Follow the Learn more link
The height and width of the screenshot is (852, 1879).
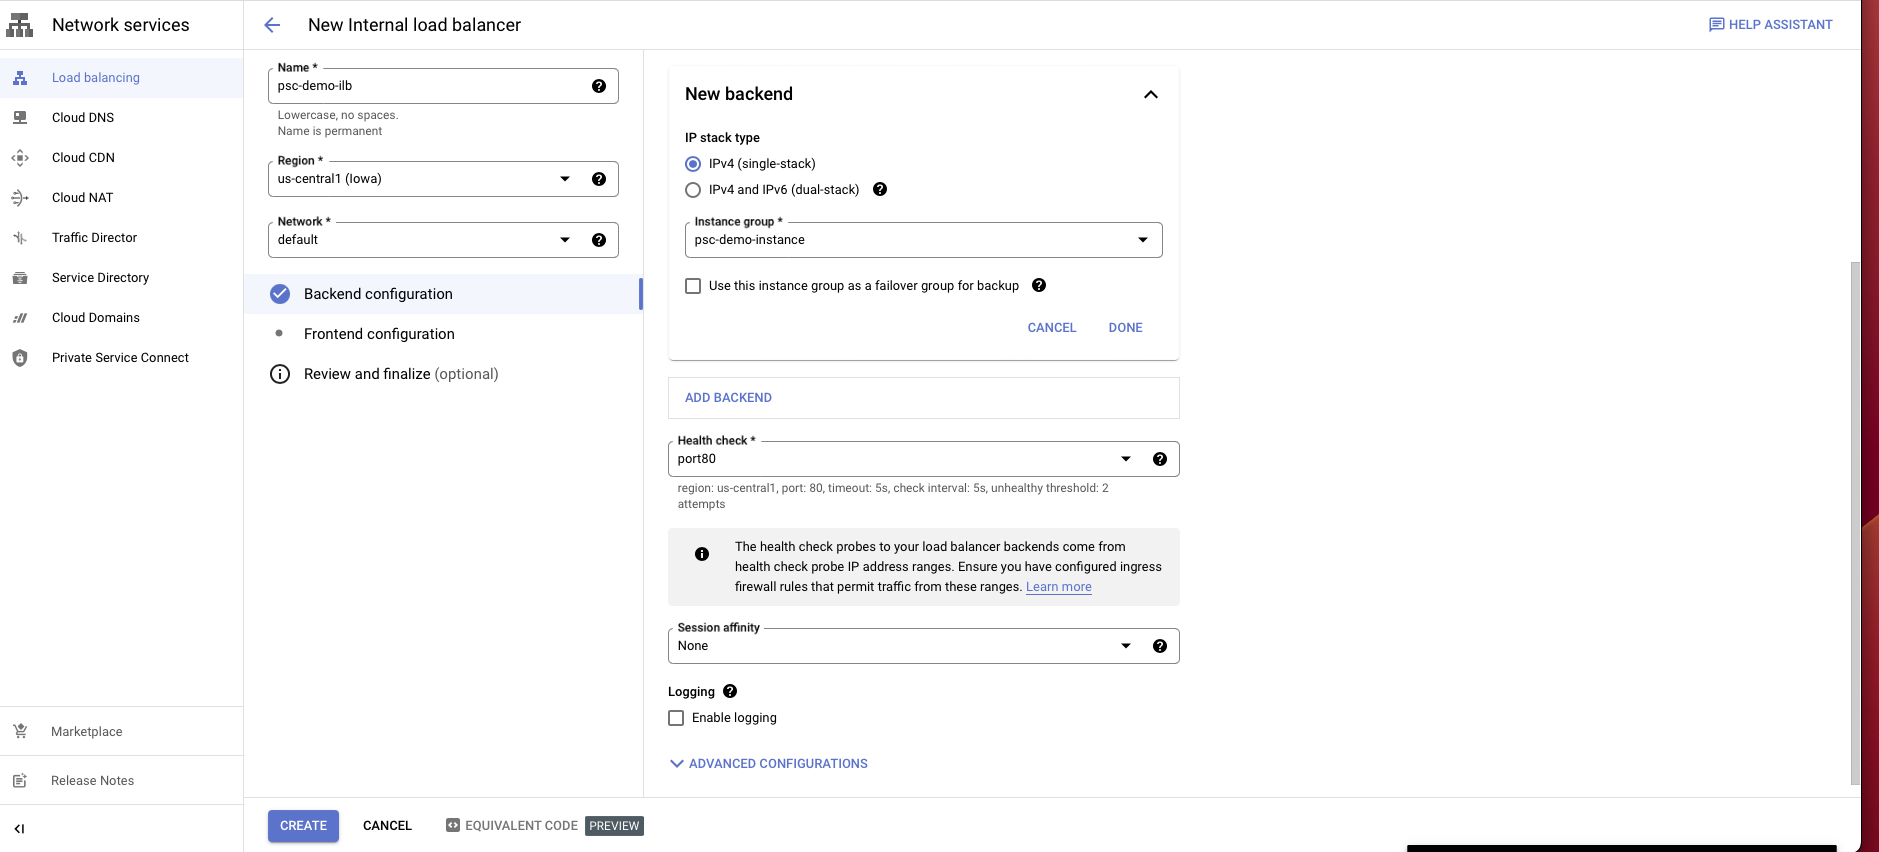click(1058, 587)
